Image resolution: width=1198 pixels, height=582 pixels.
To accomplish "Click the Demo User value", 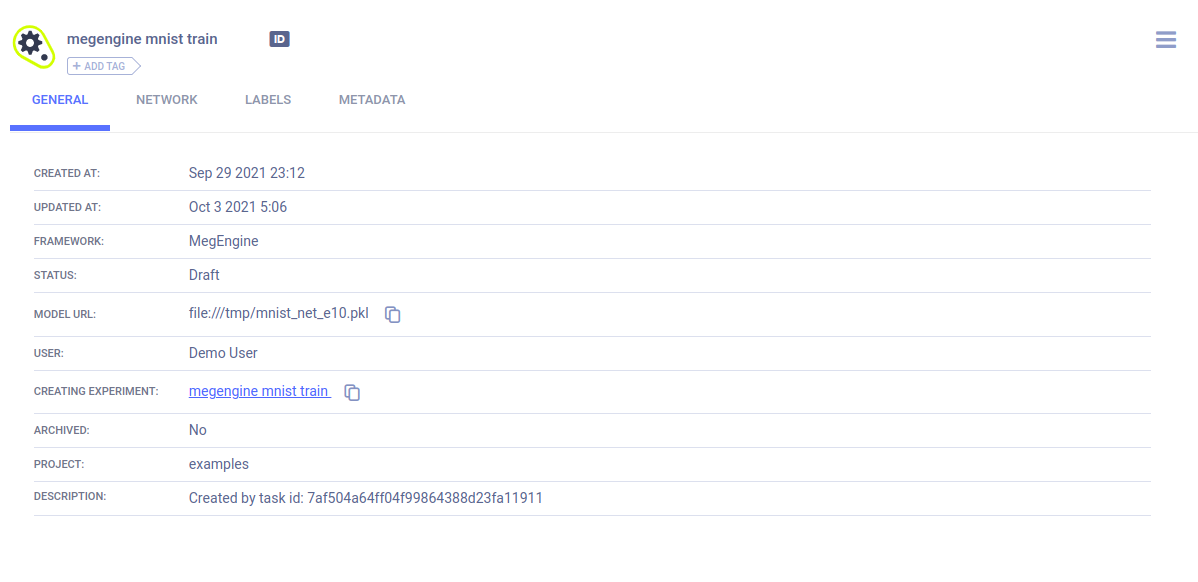I will tap(223, 353).
